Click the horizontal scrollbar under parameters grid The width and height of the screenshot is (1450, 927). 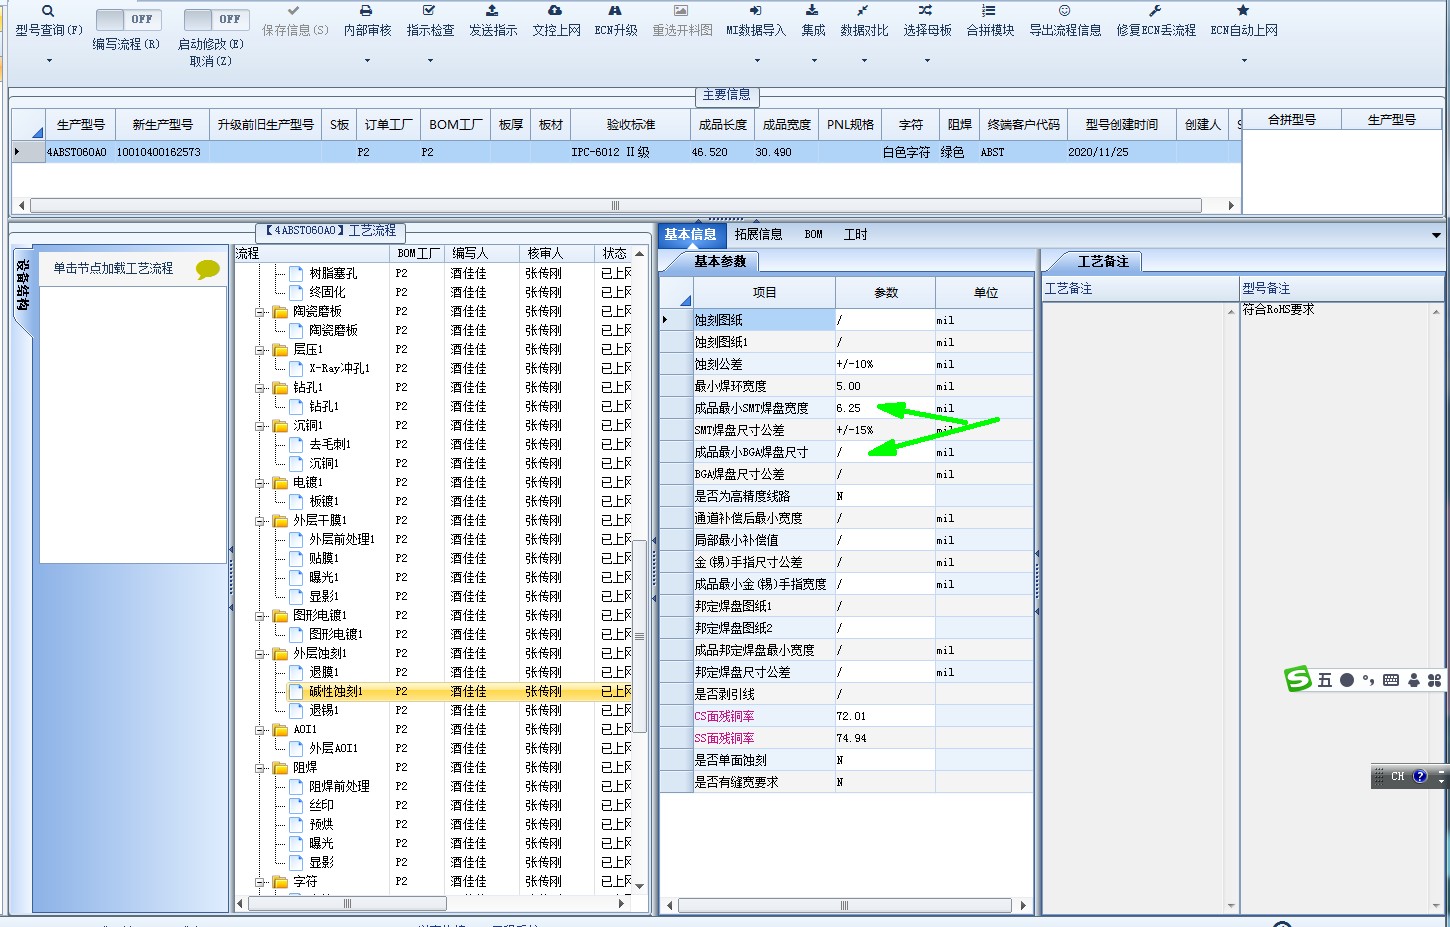click(844, 905)
